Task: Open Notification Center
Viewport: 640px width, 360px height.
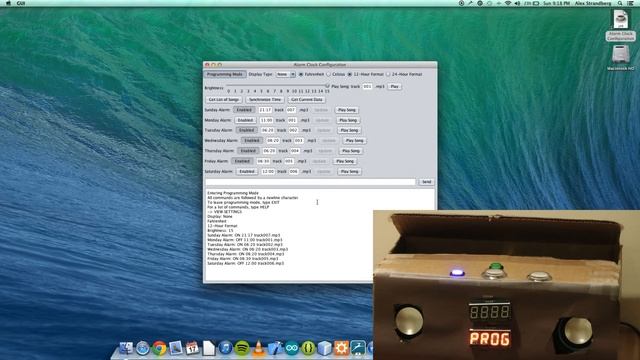Action: 631,3
